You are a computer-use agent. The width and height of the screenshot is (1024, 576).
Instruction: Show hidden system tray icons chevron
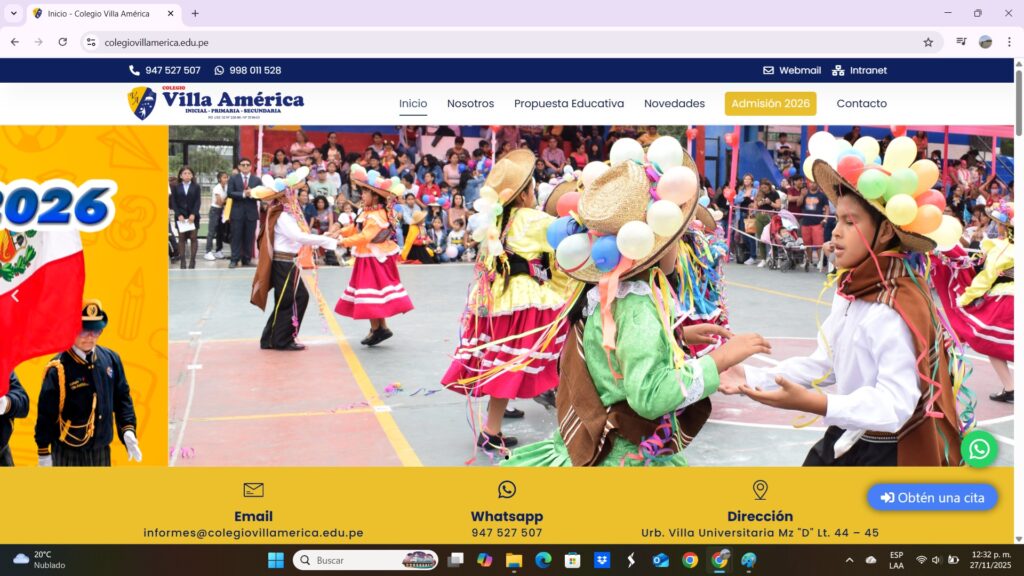pos(849,560)
